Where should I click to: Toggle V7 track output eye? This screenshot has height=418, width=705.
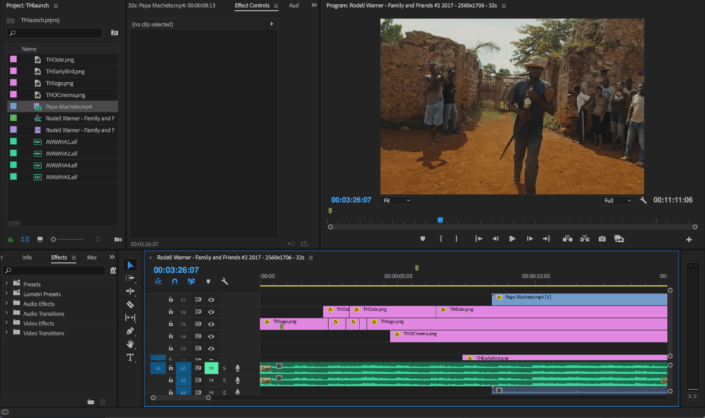[x=211, y=300]
